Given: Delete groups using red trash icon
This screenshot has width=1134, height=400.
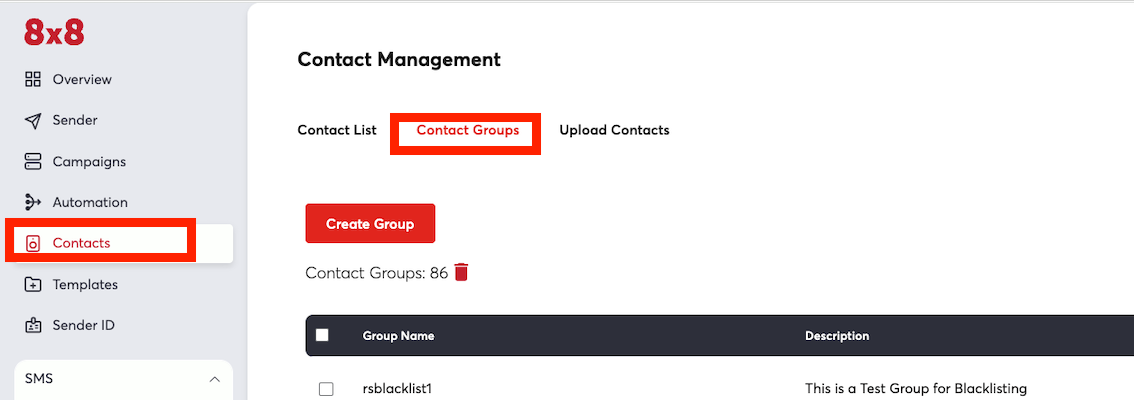Looking at the screenshot, I should coord(461,272).
